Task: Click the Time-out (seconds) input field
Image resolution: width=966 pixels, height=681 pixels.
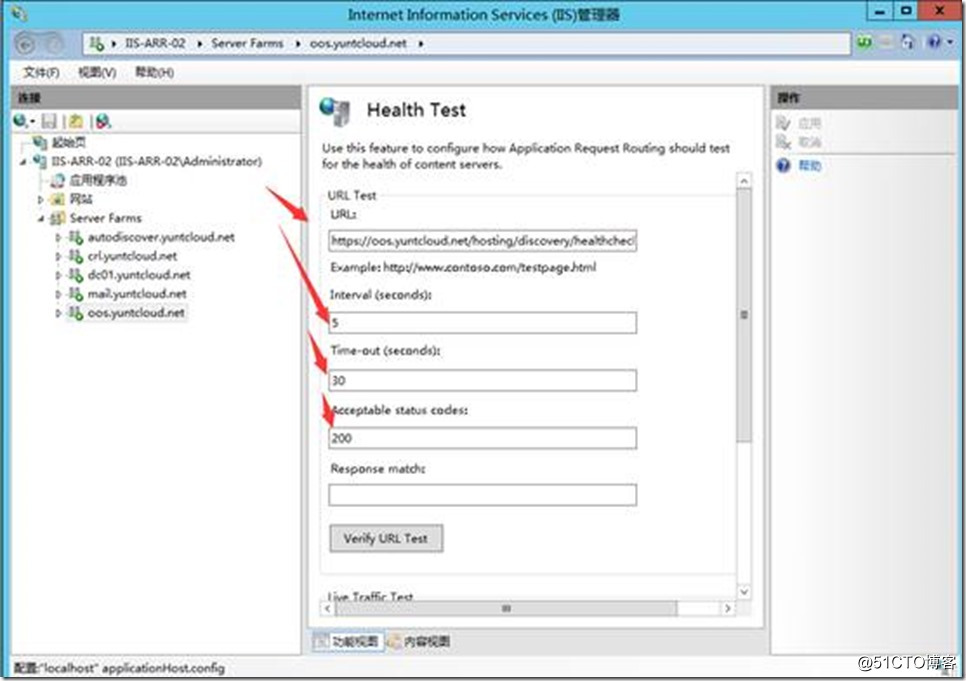Action: click(482, 380)
